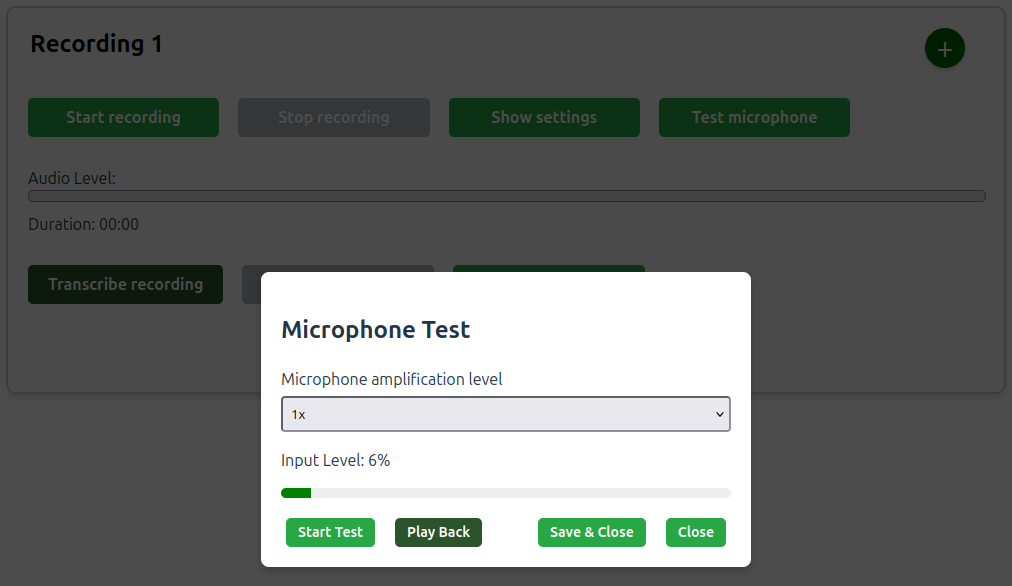Click the green filled part of the input level bar
Viewport: 1012px width, 586px height.
tap(296, 493)
